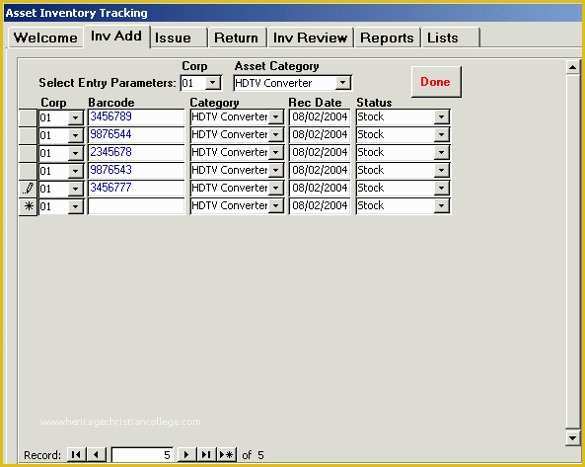
Task: Click barcode field containing 3456777
Action: tap(137, 188)
